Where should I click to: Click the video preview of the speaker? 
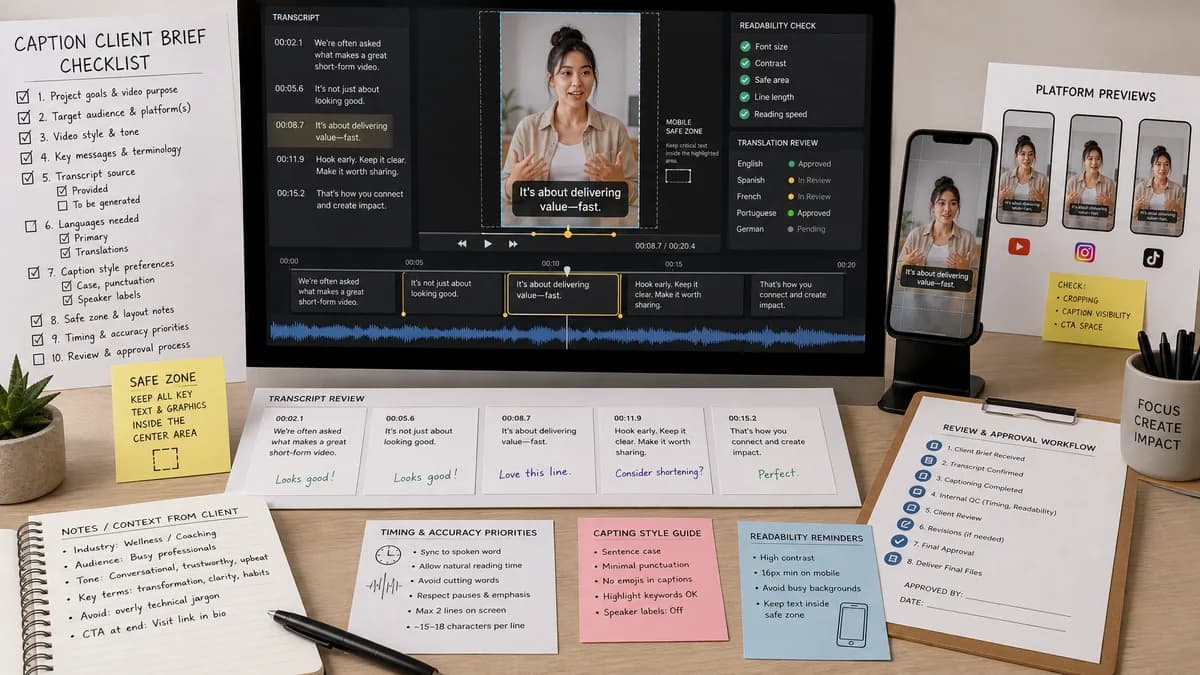point(570,120)
